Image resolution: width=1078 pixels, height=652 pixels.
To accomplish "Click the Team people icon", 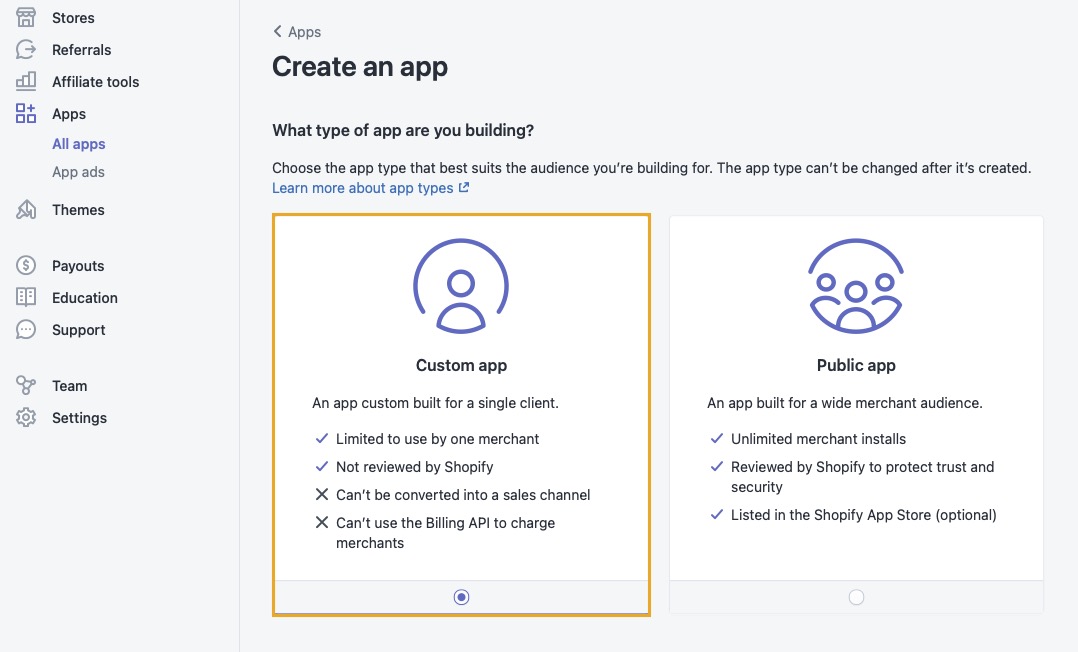I will (x=26, y=386).
